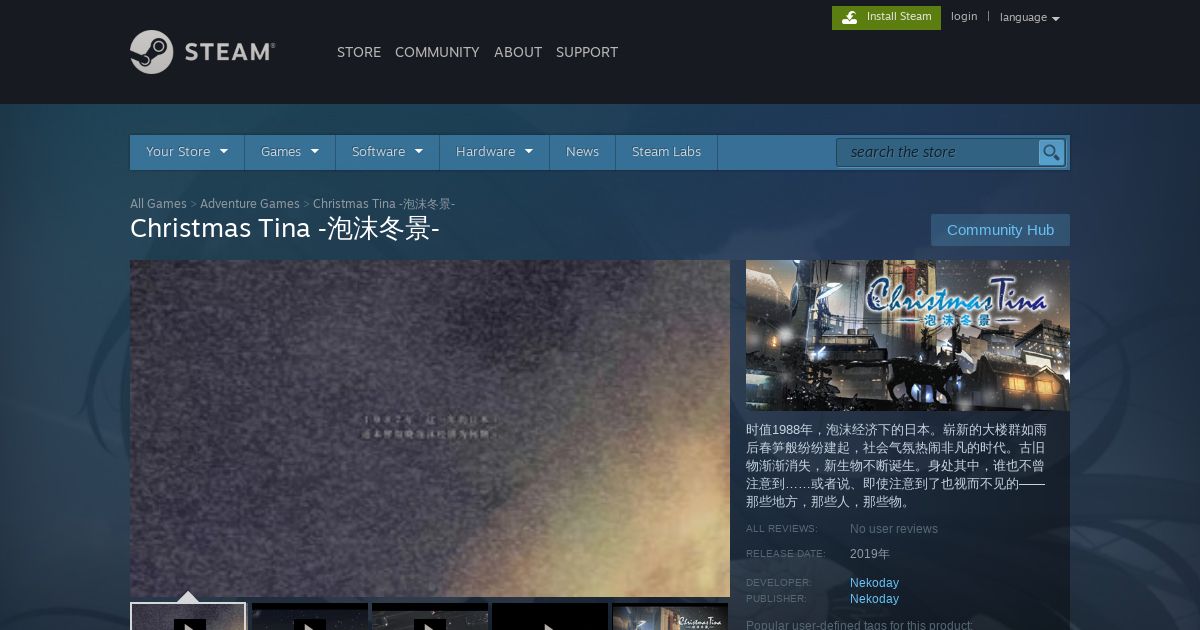Expand the Your Store dropdown
The width and height of the screenshot is (1200, 630).
coord(187,152)
